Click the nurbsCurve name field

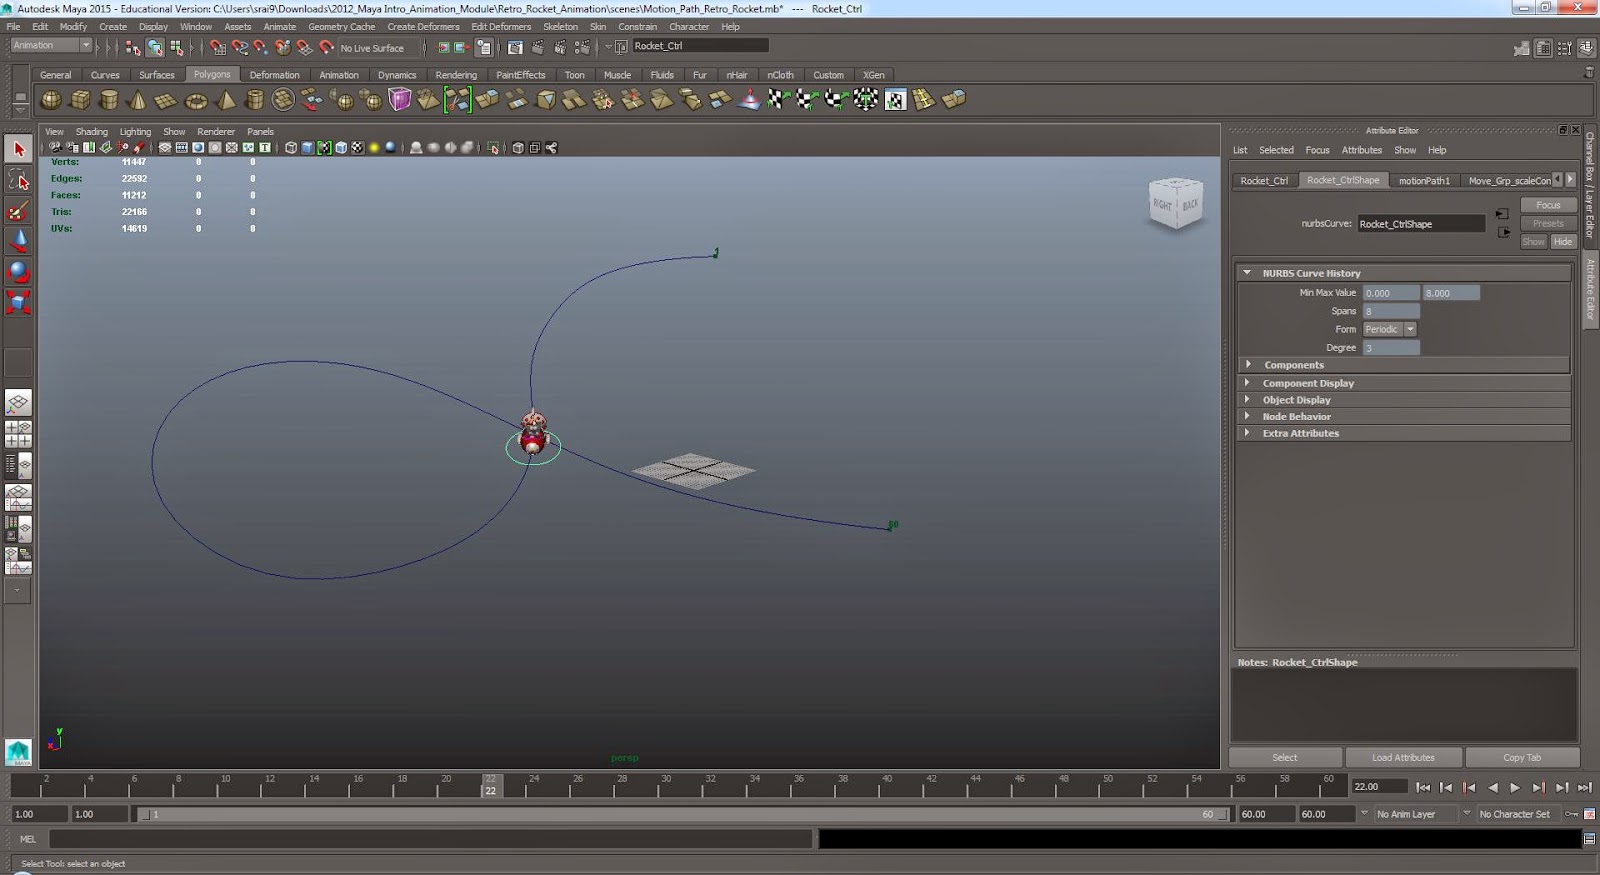tap(1420, 224)
